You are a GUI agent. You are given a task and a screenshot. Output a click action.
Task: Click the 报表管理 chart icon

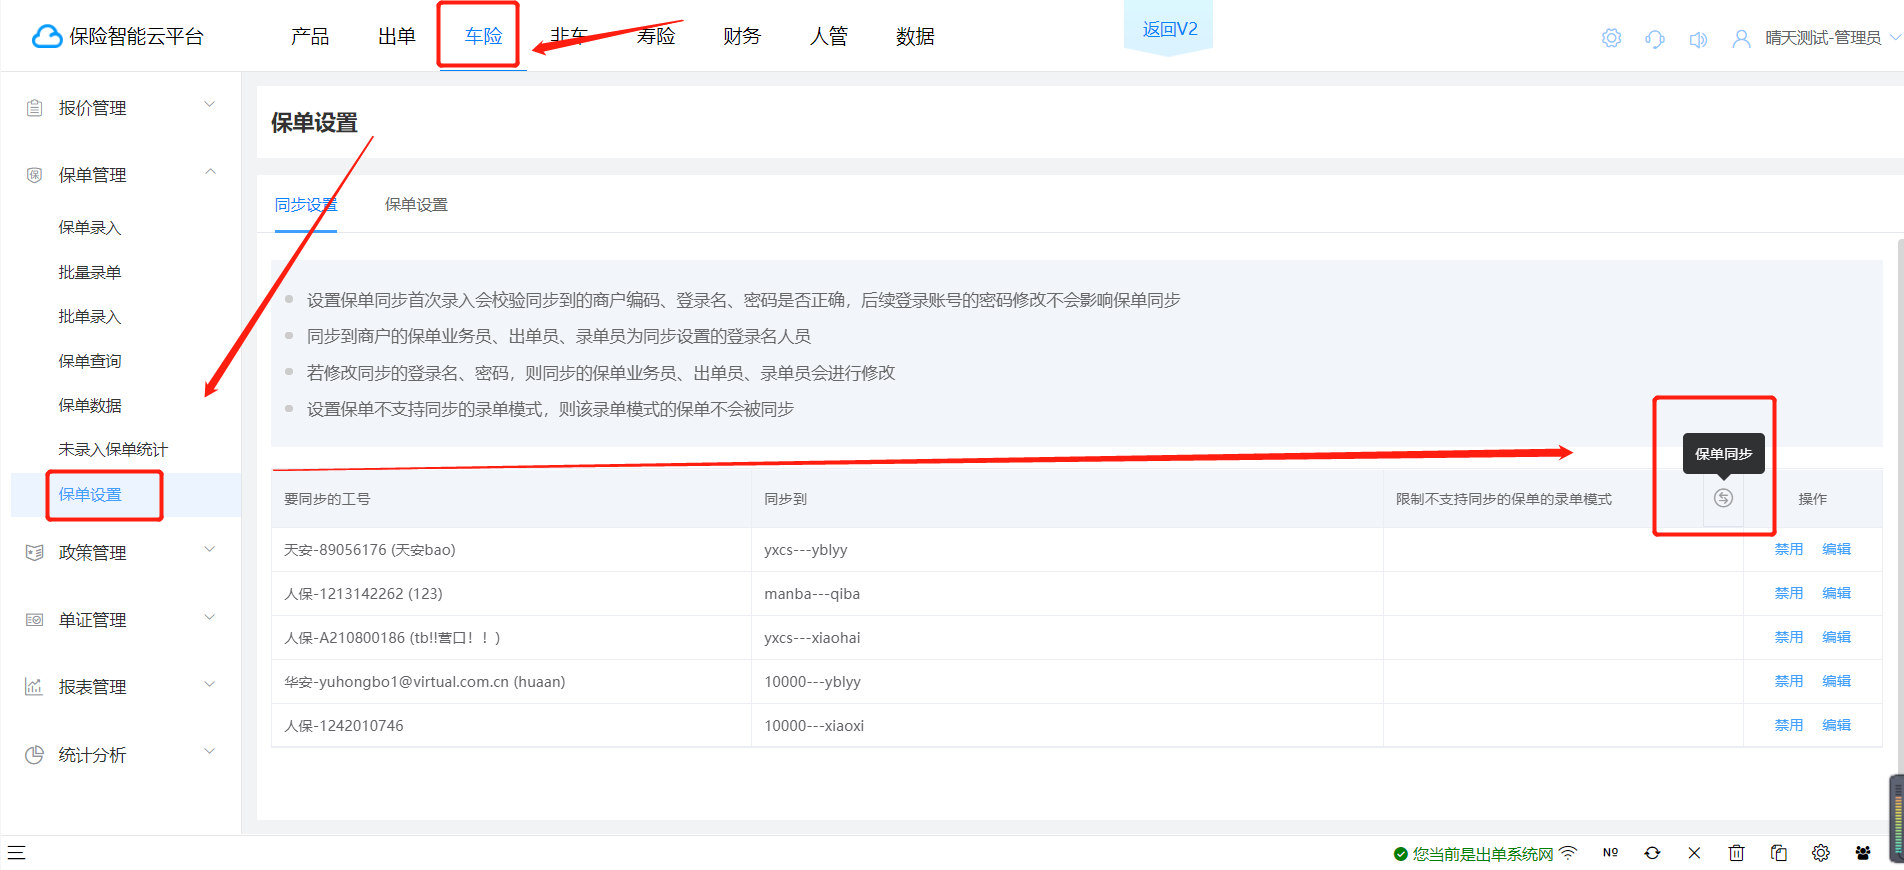34,687
